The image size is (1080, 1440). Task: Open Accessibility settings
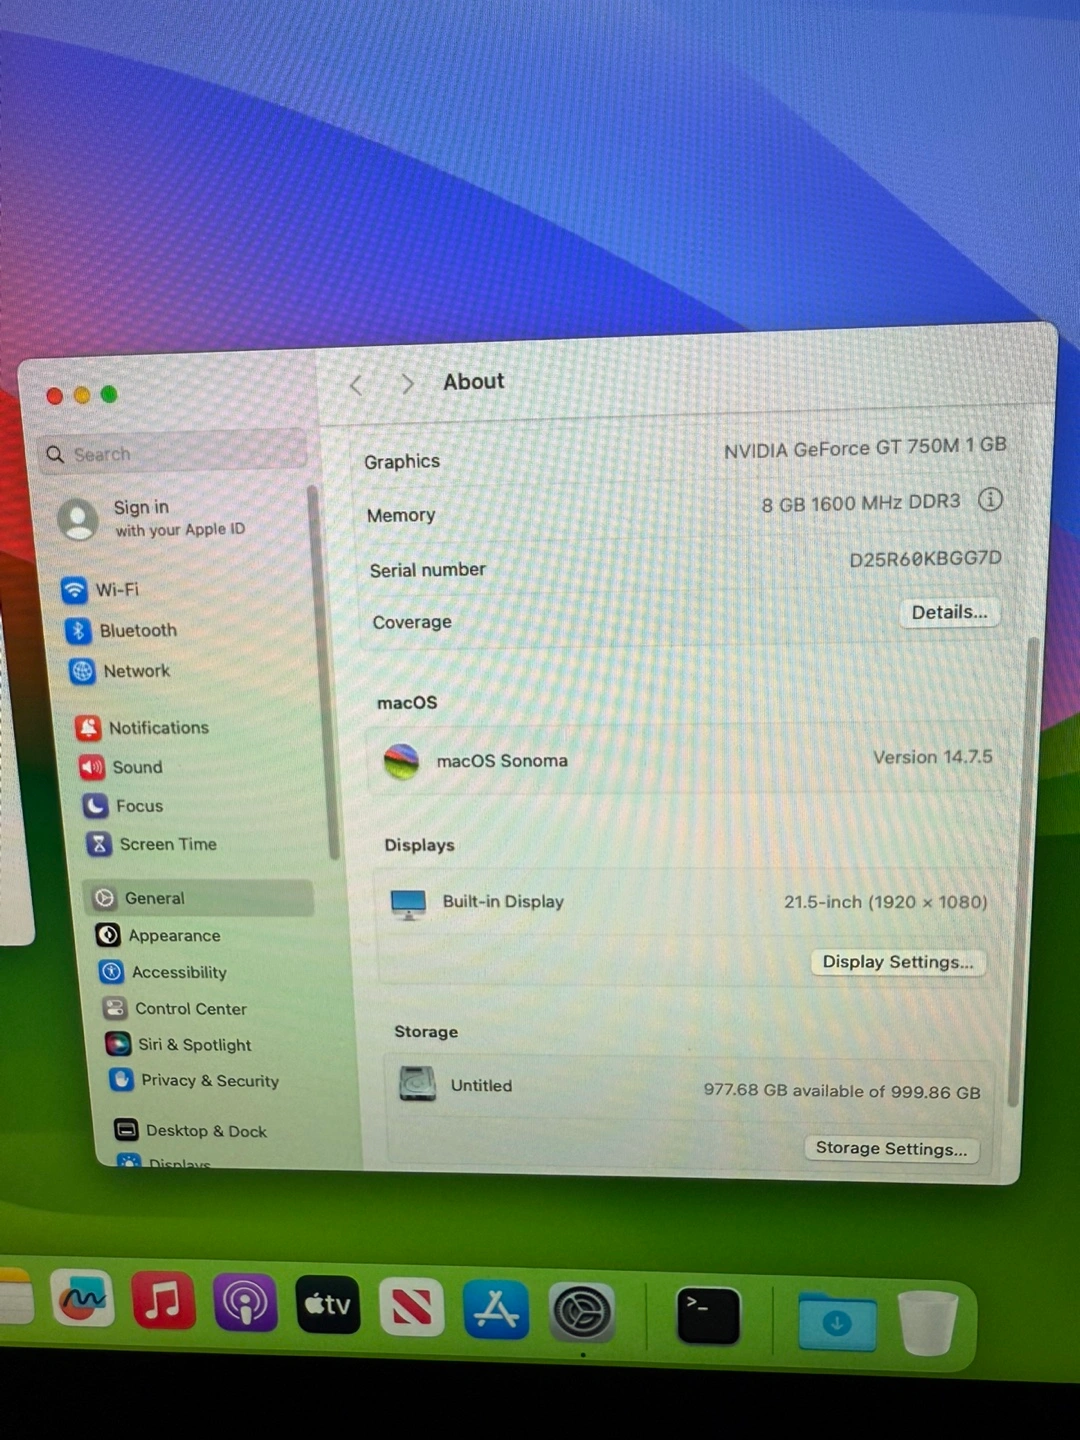pos(163,972)
